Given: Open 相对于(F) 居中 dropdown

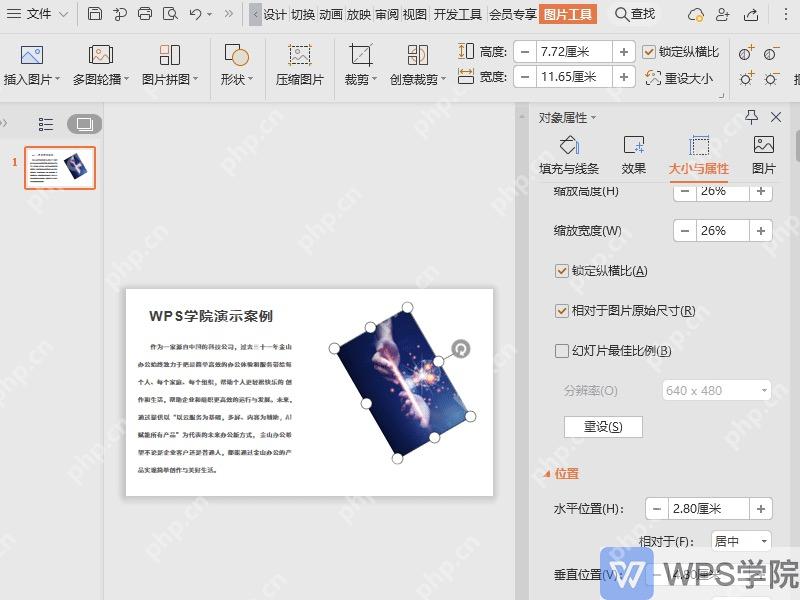Looking at the screenshot, I should tap(741, 541).
